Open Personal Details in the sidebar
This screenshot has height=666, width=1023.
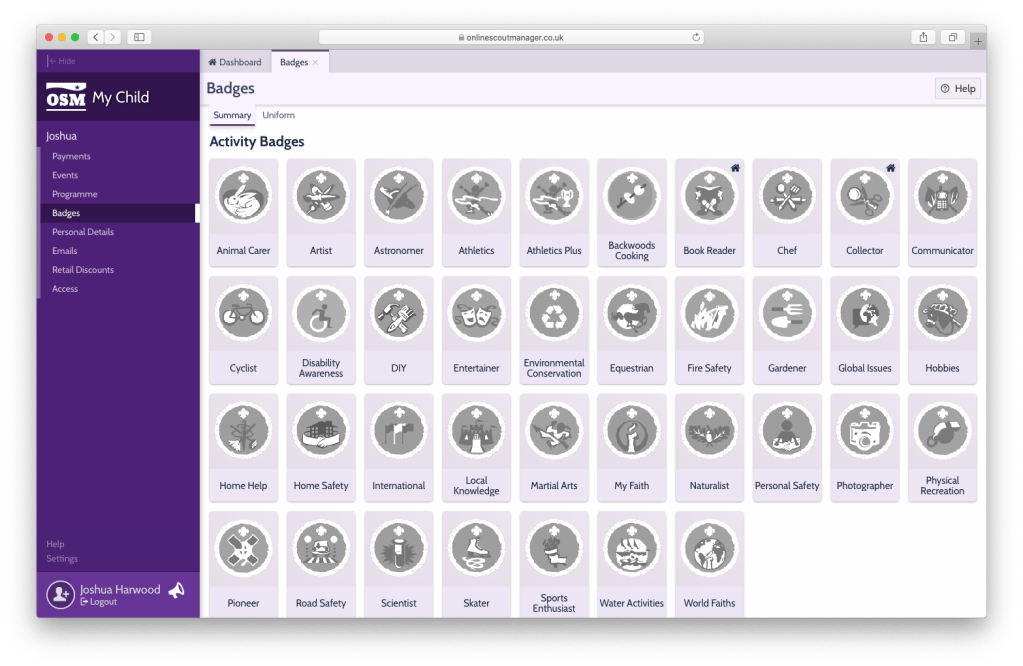tap(83, 232)
